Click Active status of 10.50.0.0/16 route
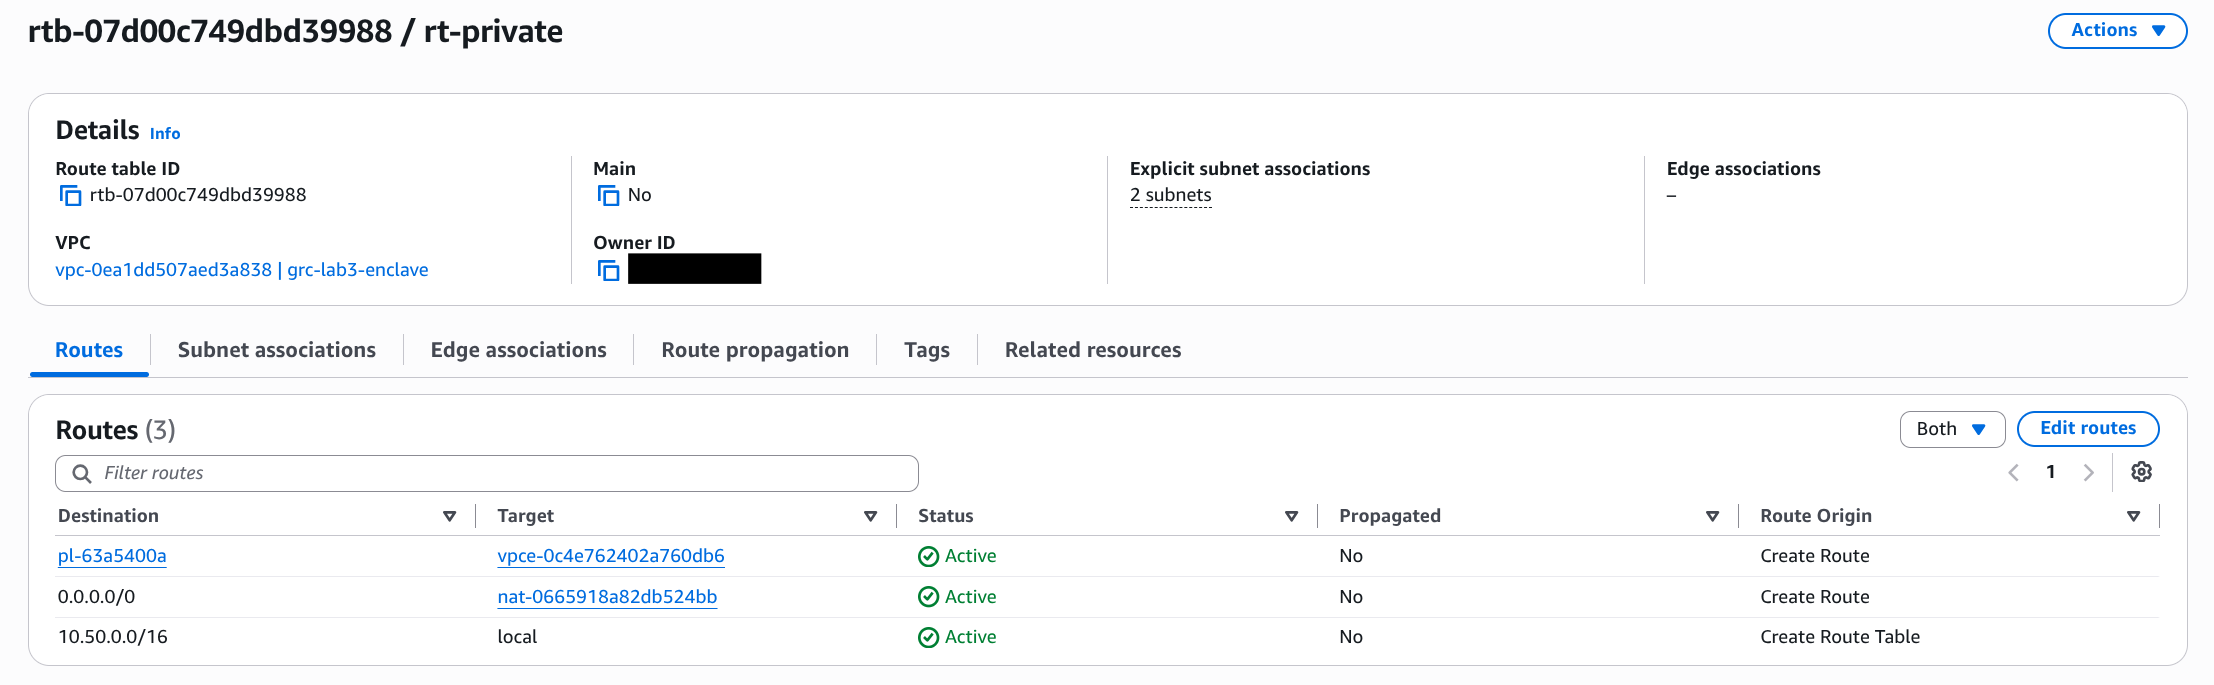This screenshot has height=685, width=2214. click(x=957, y=637)
